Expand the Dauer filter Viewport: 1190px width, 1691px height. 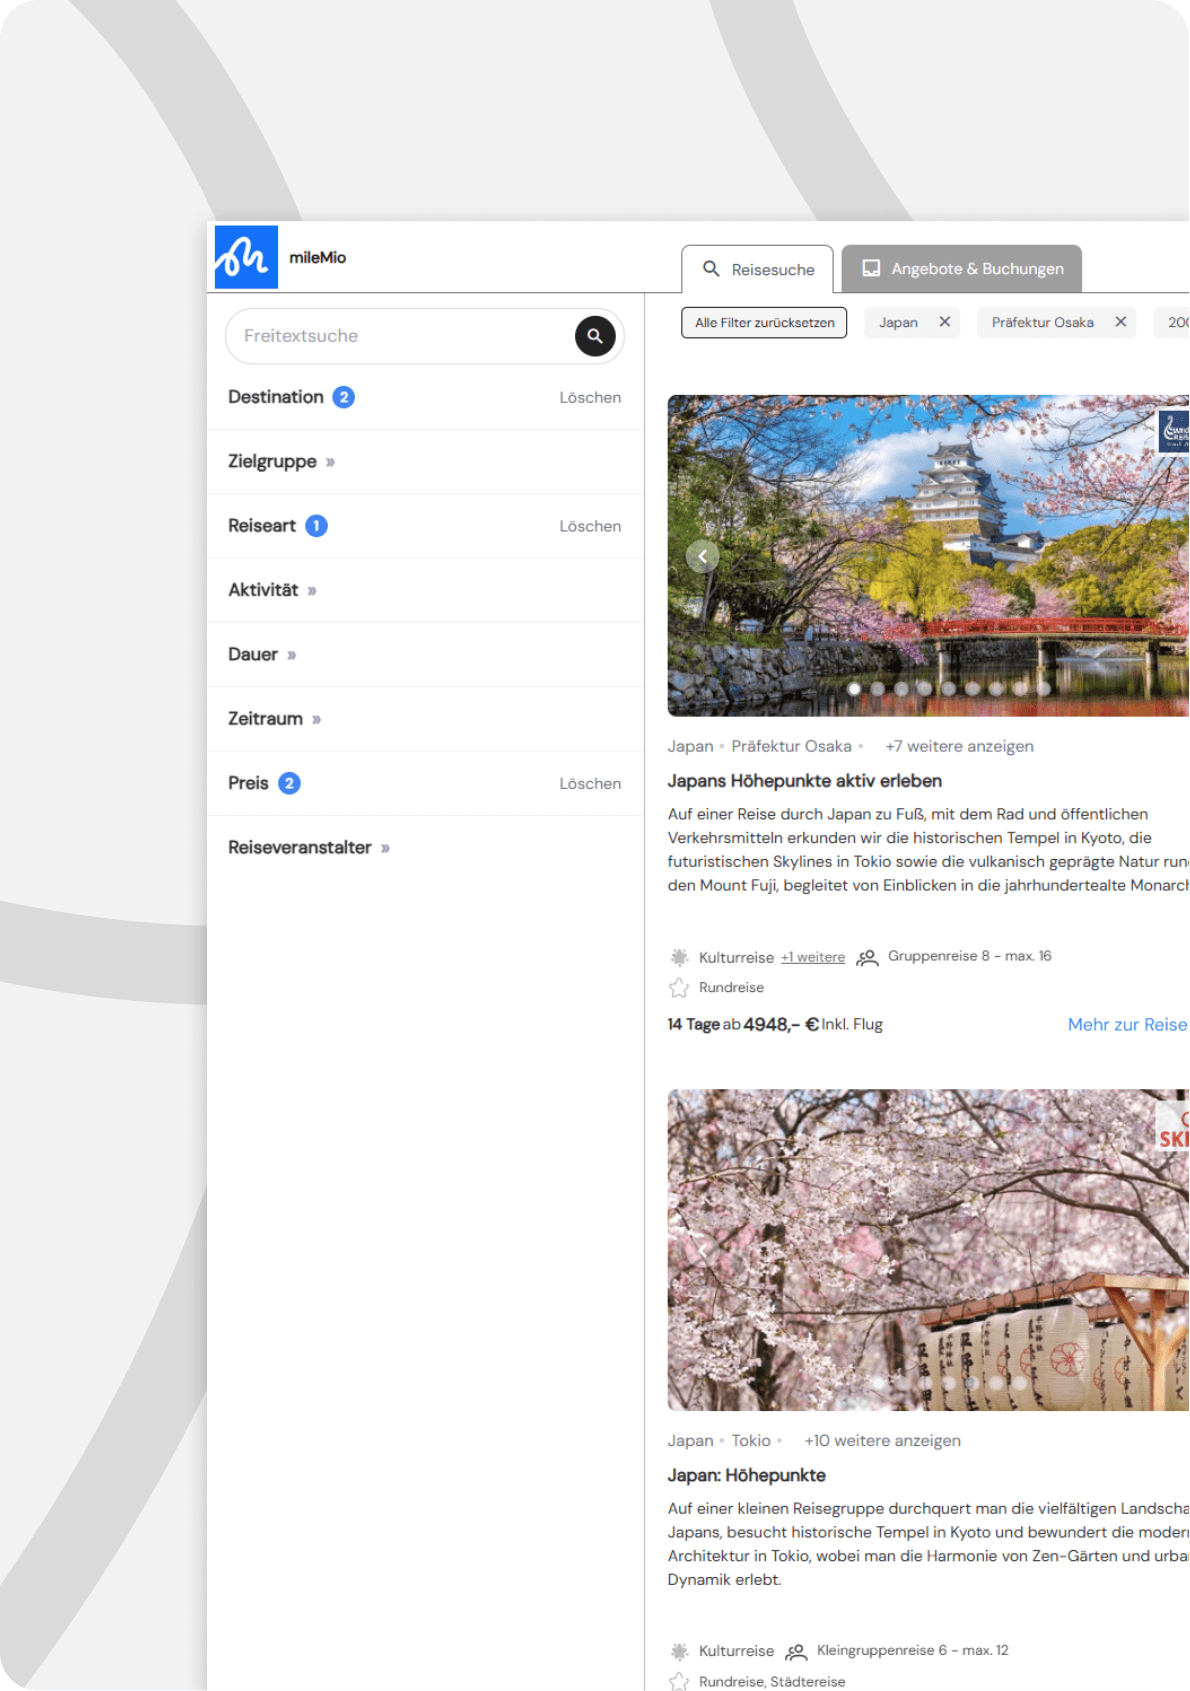point(262,655)
